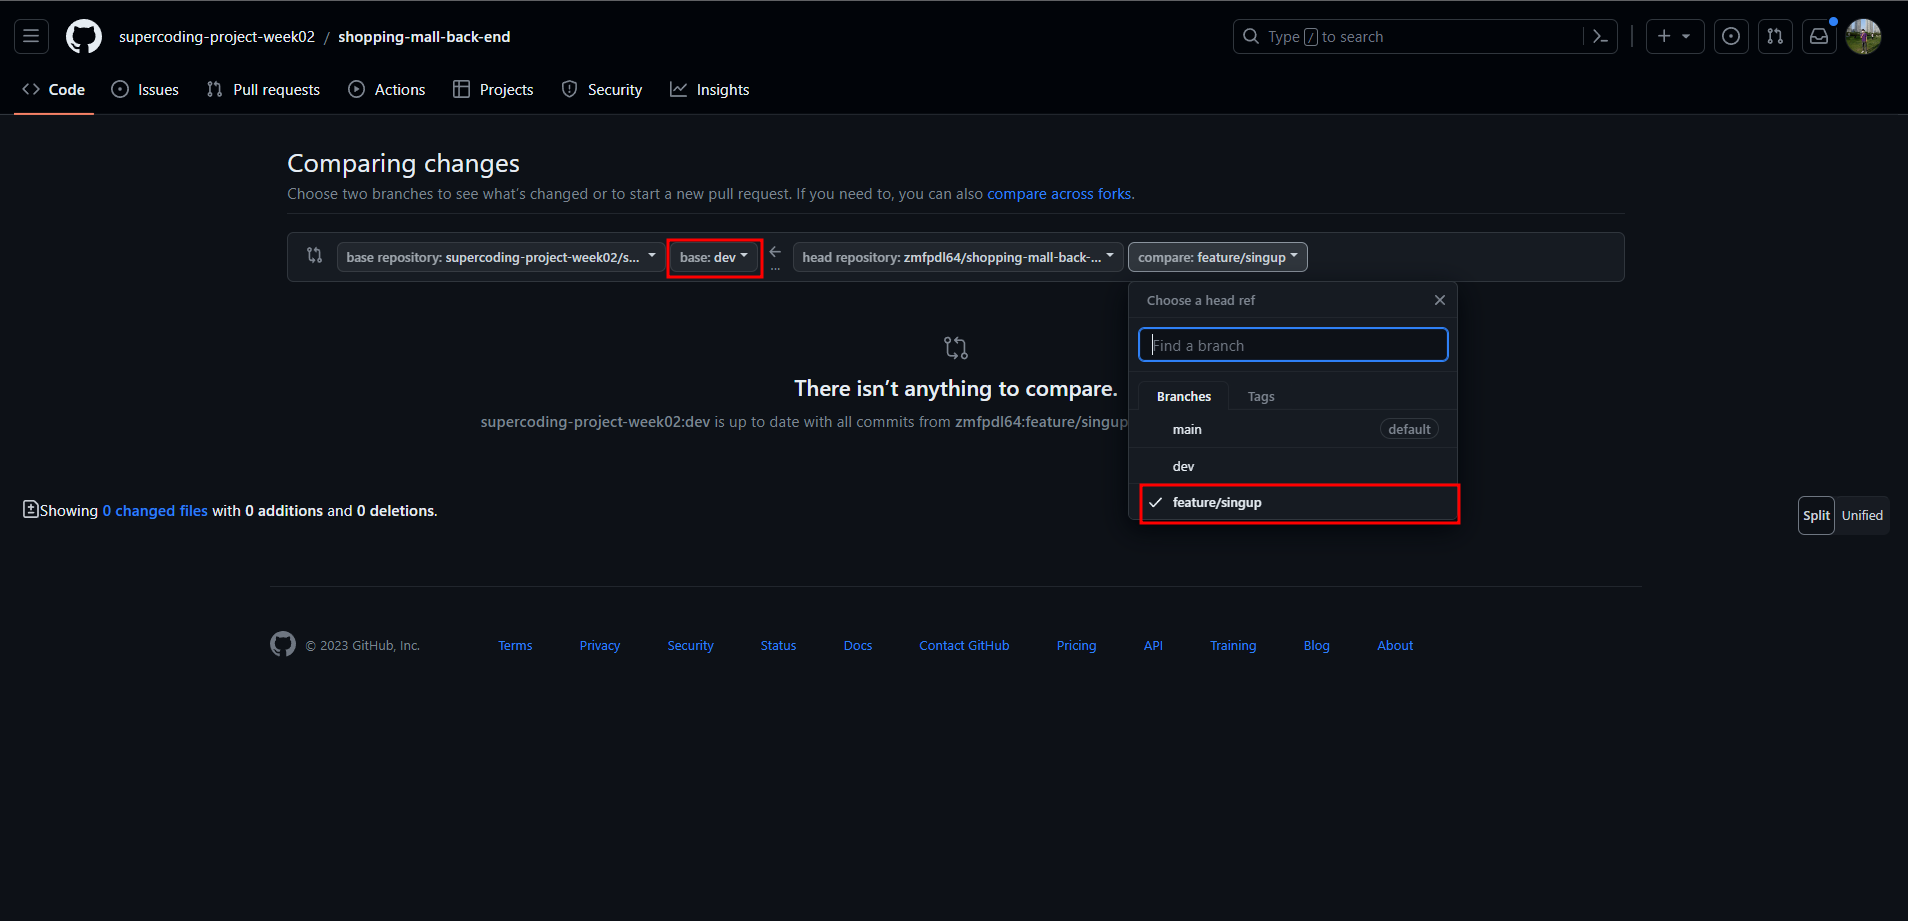The height and width of the screenshot is (921, 1908).
Task: Select the Branches tab in popup
Action: [1184, 397]
